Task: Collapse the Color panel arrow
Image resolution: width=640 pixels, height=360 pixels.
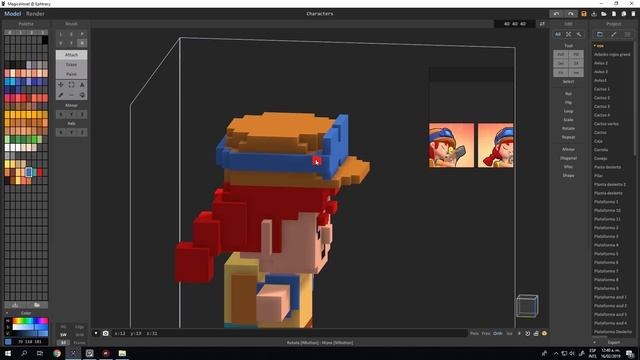Action: pos(7,313)
